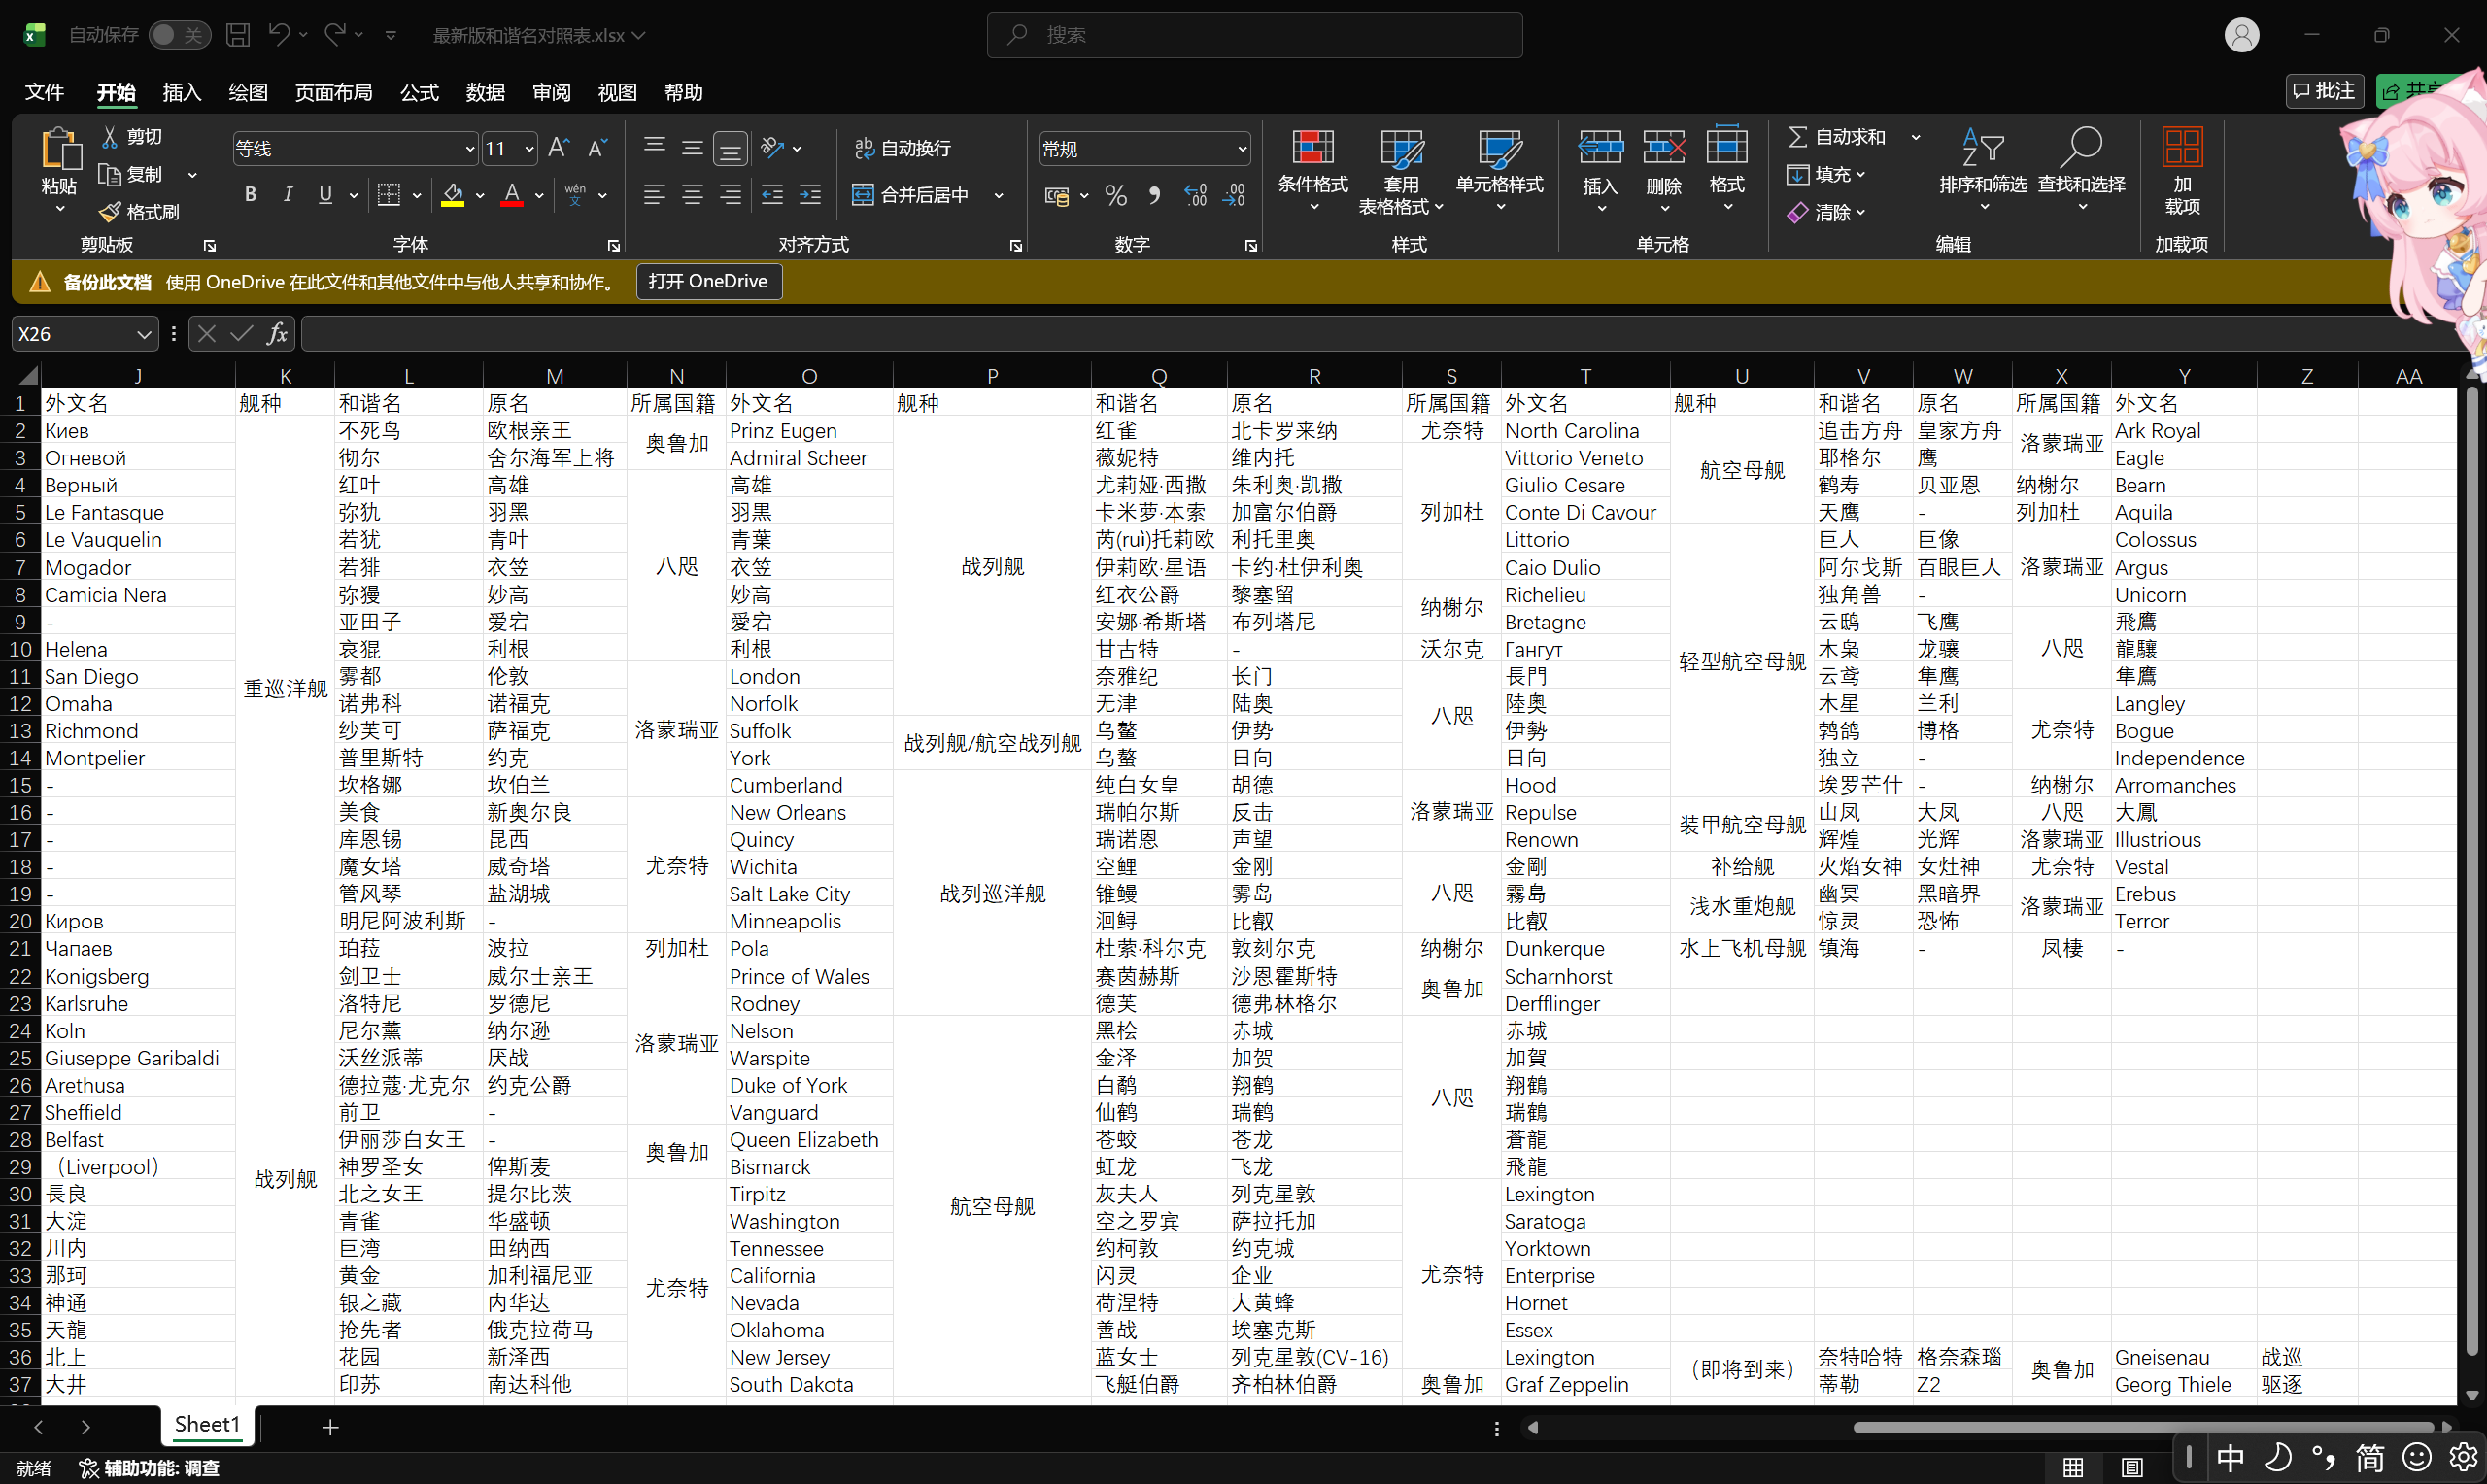The width and height of the screenshot is (2487, 1484).
Task: Click Increase Decimal icon
Action: (x=1195, y=195)
